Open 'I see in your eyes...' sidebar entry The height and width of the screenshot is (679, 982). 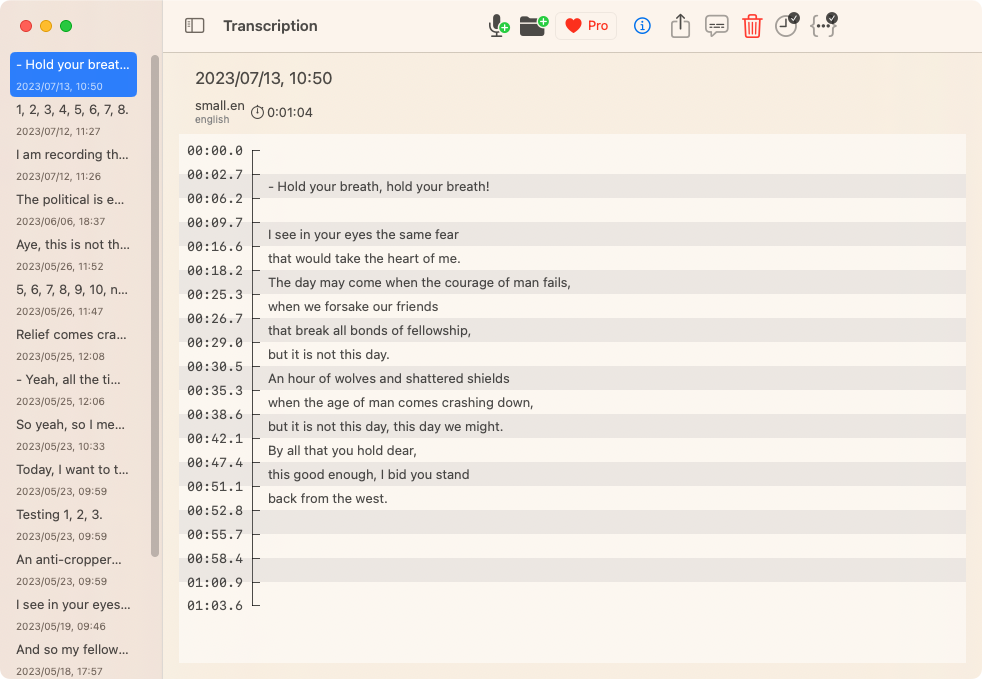click(73, 616)
